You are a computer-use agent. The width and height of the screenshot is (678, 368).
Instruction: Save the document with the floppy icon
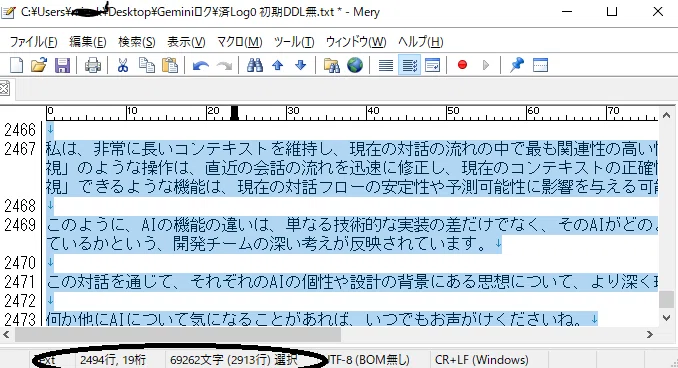click(62, 65)
